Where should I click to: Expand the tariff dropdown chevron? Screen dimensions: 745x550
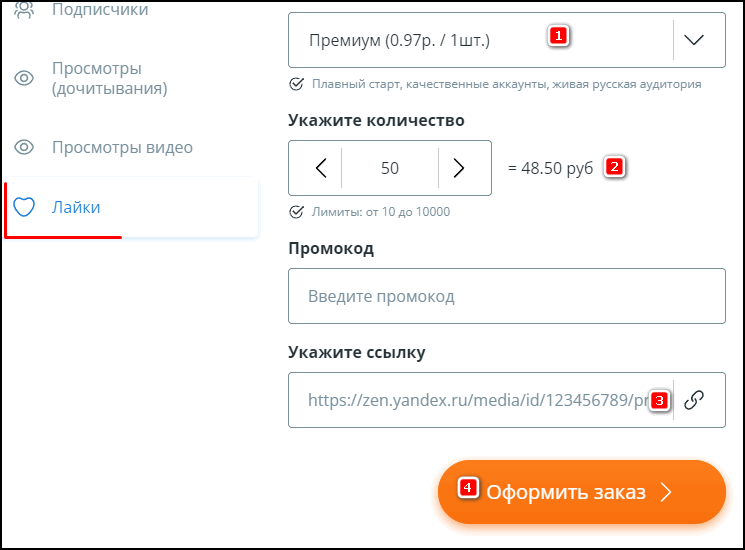point(693,40)
